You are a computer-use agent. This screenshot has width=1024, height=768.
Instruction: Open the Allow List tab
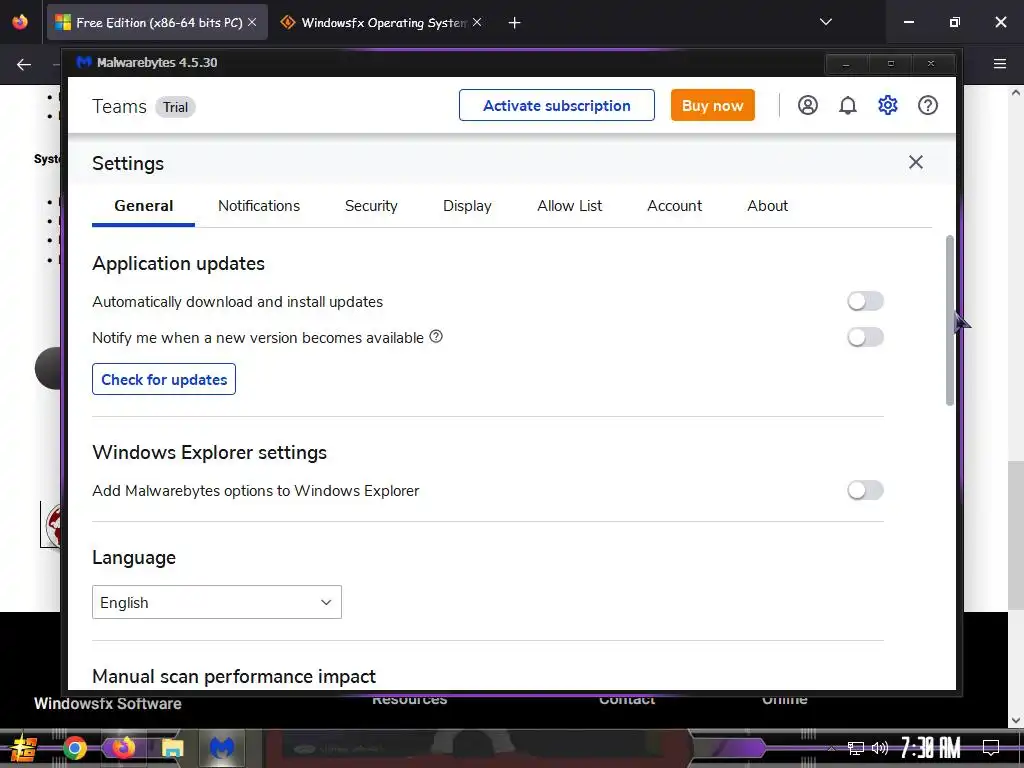click(x=569, y=206)
